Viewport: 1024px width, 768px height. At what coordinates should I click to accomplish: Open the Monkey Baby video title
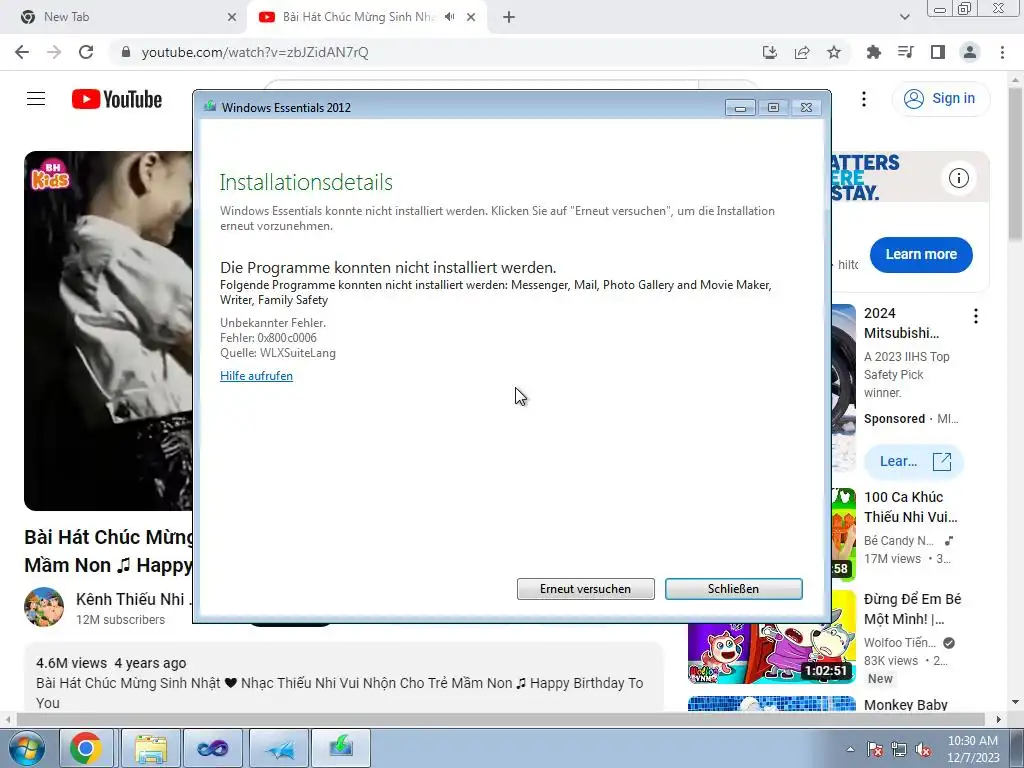(905, 705)
